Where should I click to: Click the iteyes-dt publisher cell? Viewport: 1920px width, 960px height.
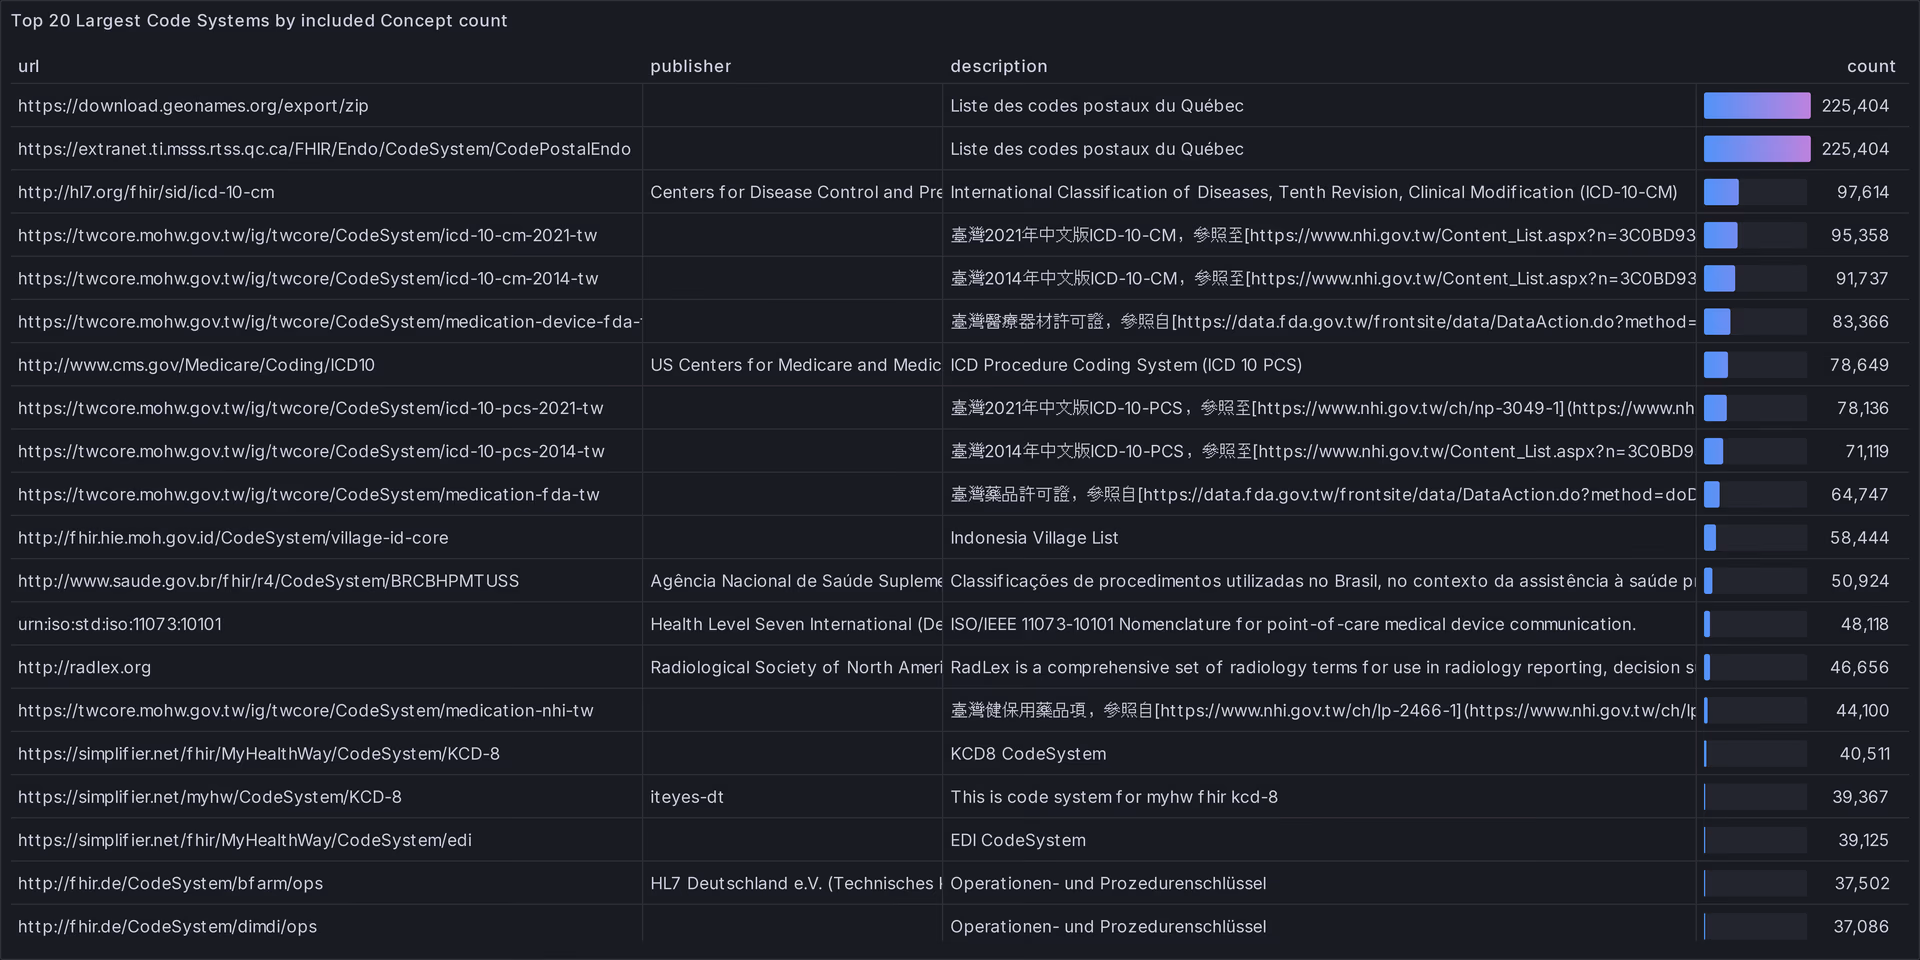687,797
